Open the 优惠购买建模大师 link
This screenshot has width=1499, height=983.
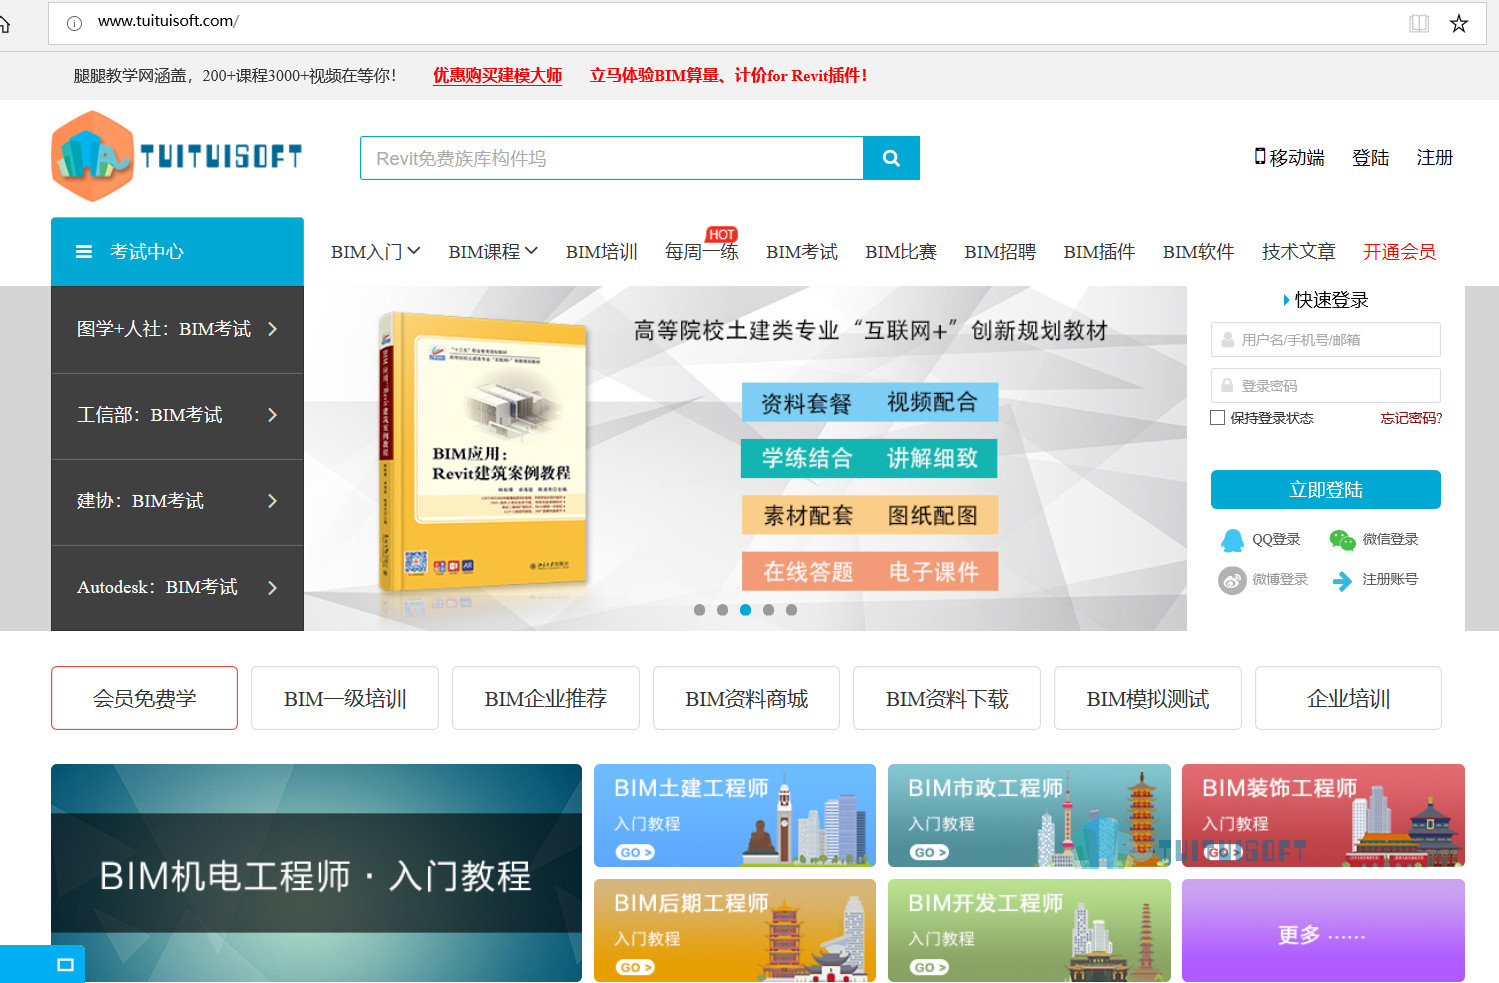click(x=497, y=76)
